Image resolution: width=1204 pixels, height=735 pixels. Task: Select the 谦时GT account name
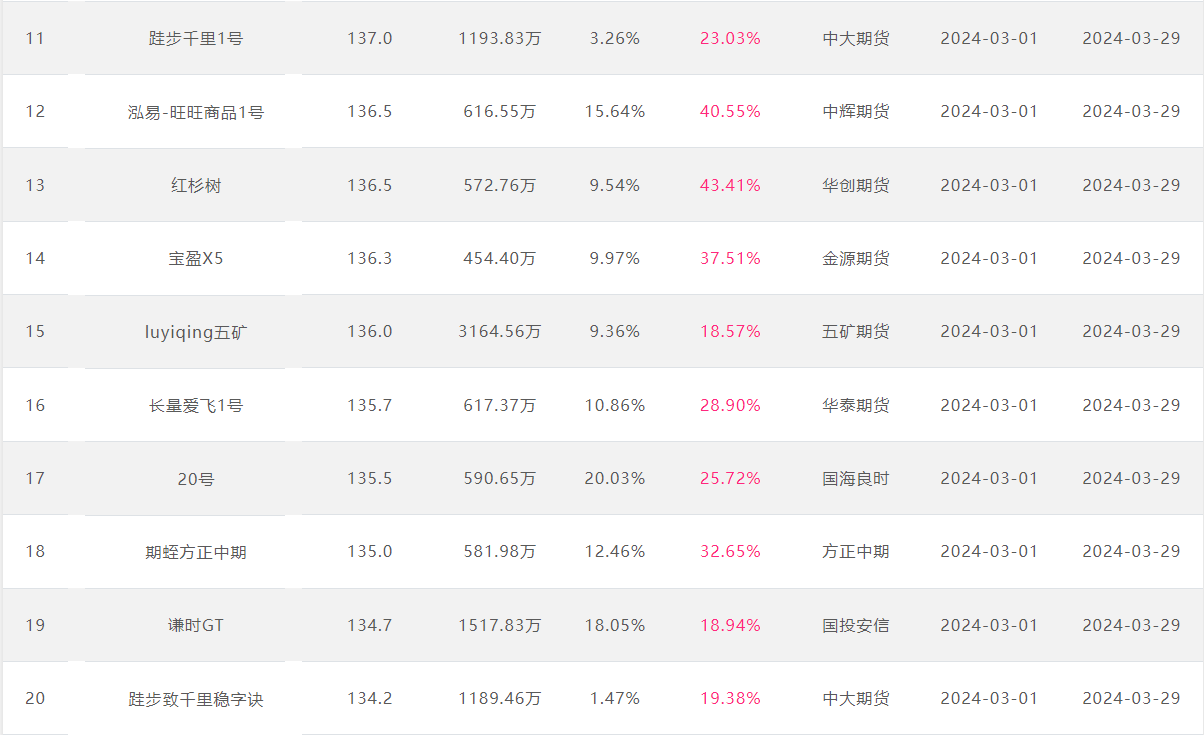(x=195, y=625)
